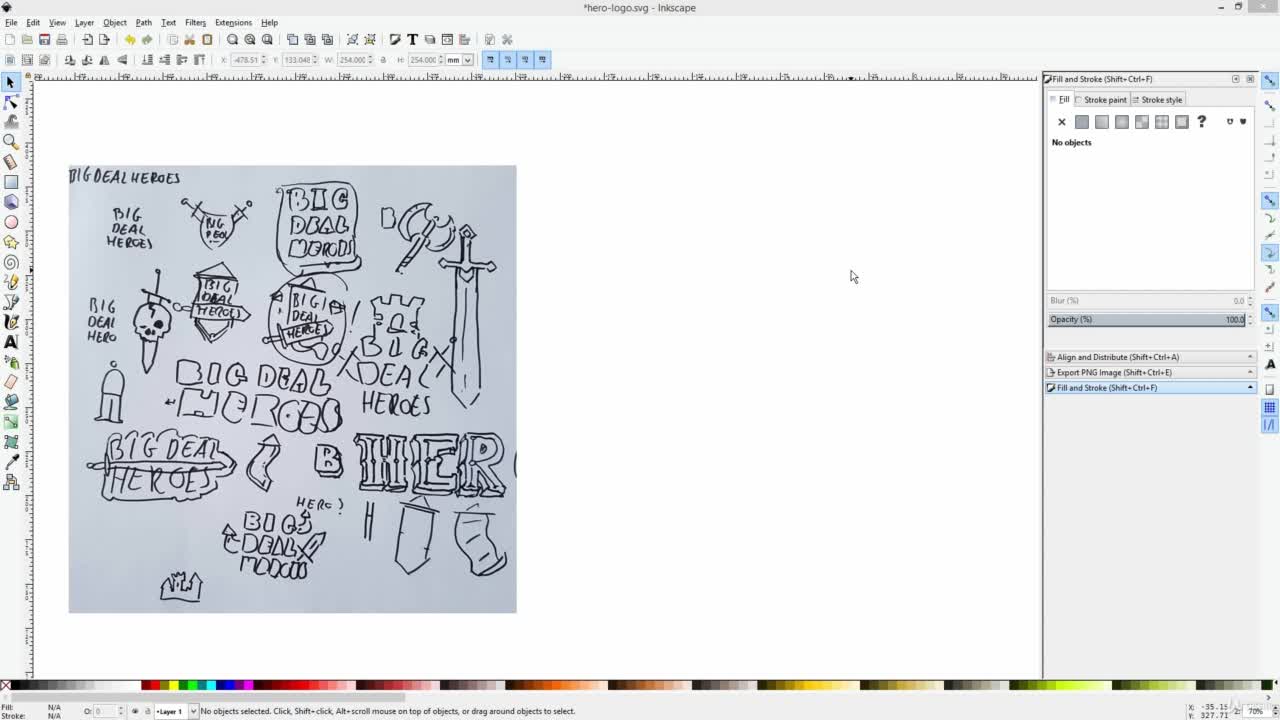Viewport: 1280px width, 720px height.
Task: Select the Rectangle tool
Action: coord(11,182)
